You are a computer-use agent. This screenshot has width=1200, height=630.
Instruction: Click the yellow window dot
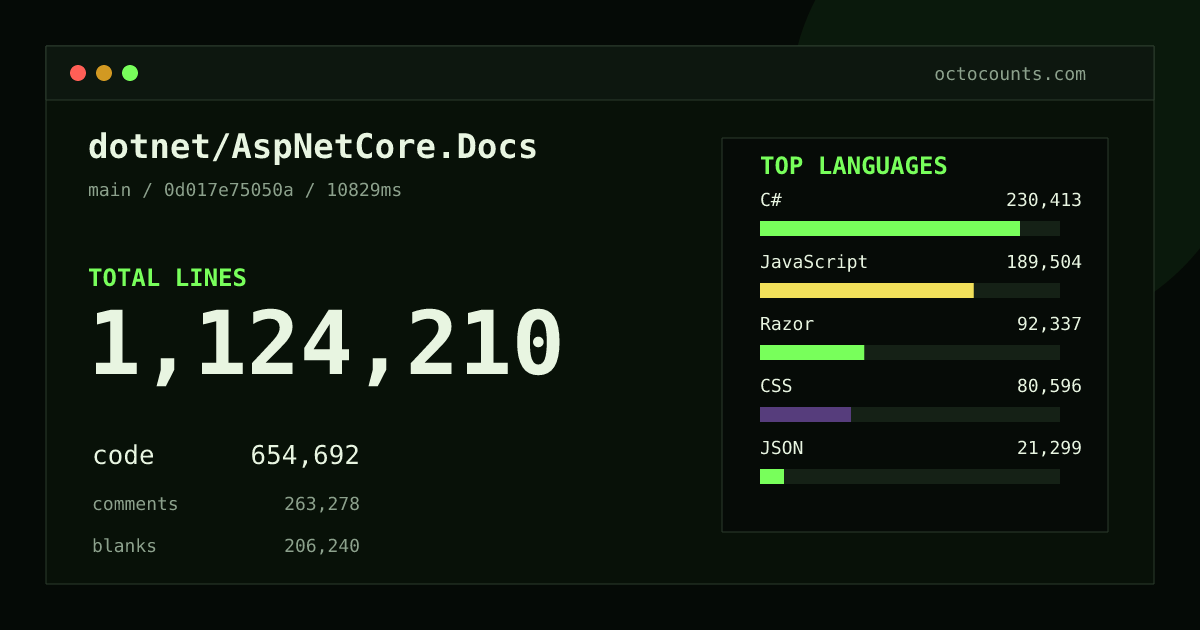tap(104, 73)
